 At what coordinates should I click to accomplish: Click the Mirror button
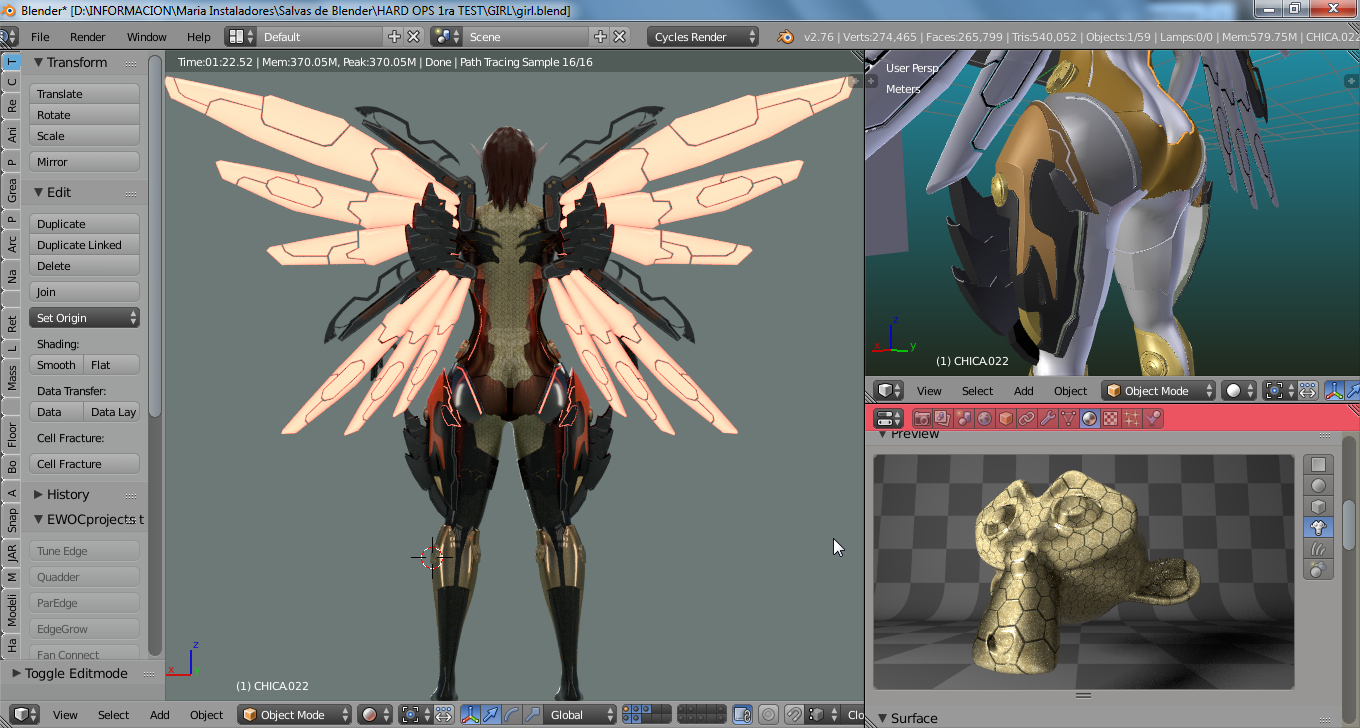pos(84,162)
